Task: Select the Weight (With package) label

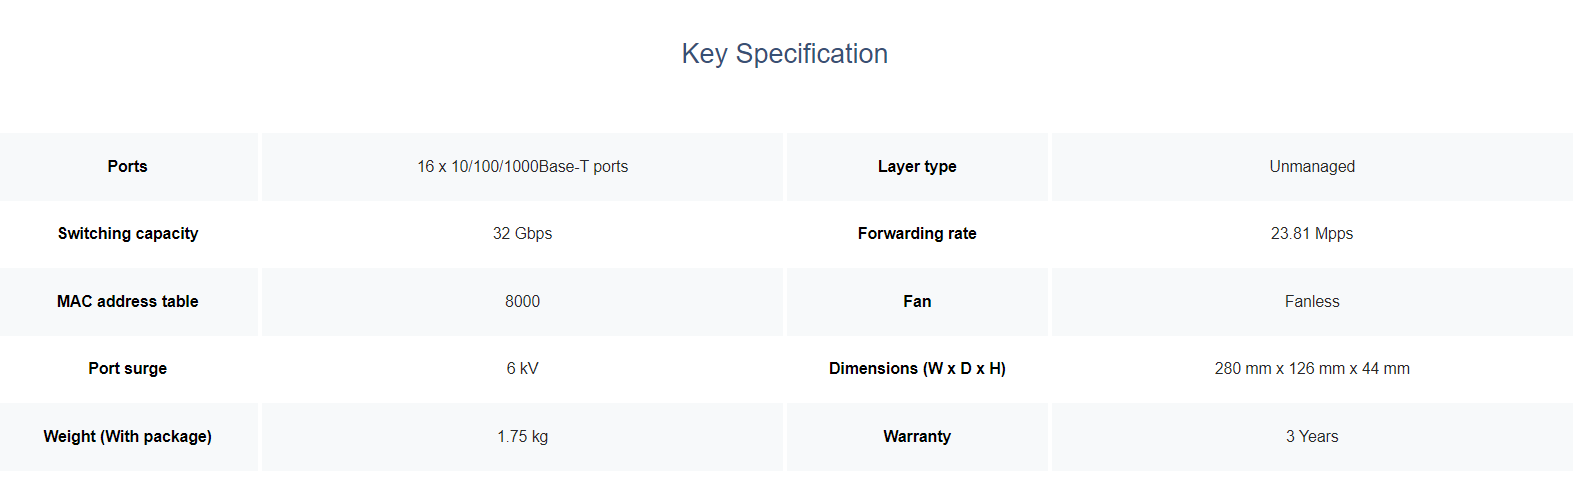Action: (x=128, y=437)
